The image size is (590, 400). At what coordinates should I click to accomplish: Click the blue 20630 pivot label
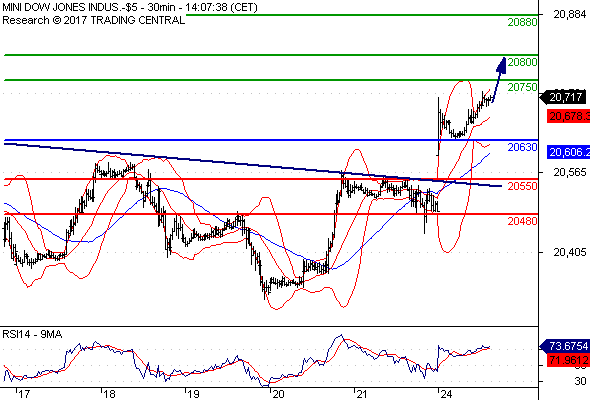click(522, 147)
